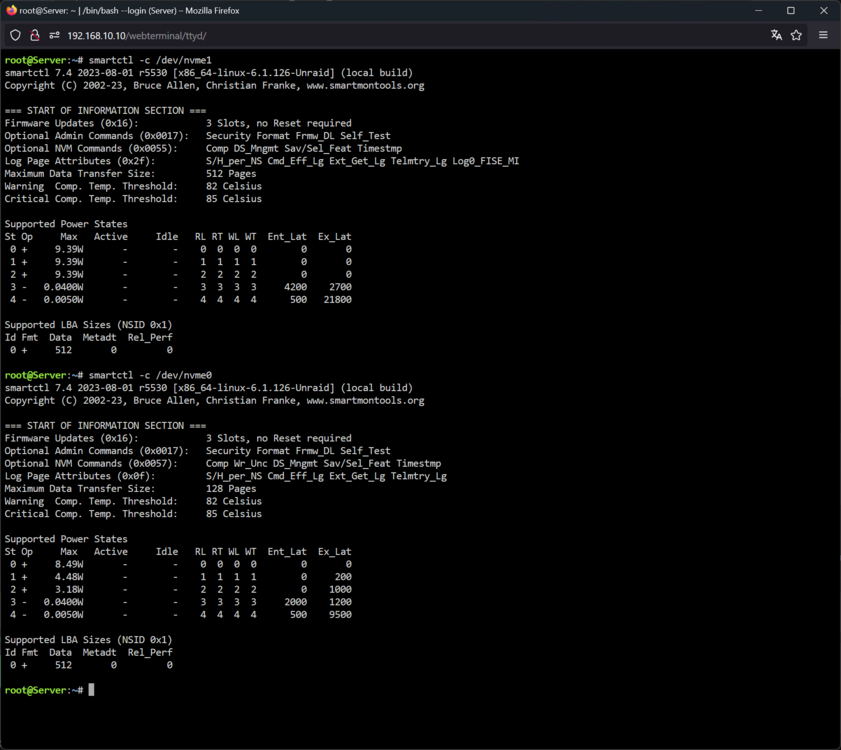Close the Firefox window
841x750 pixels.
point(824,11)
